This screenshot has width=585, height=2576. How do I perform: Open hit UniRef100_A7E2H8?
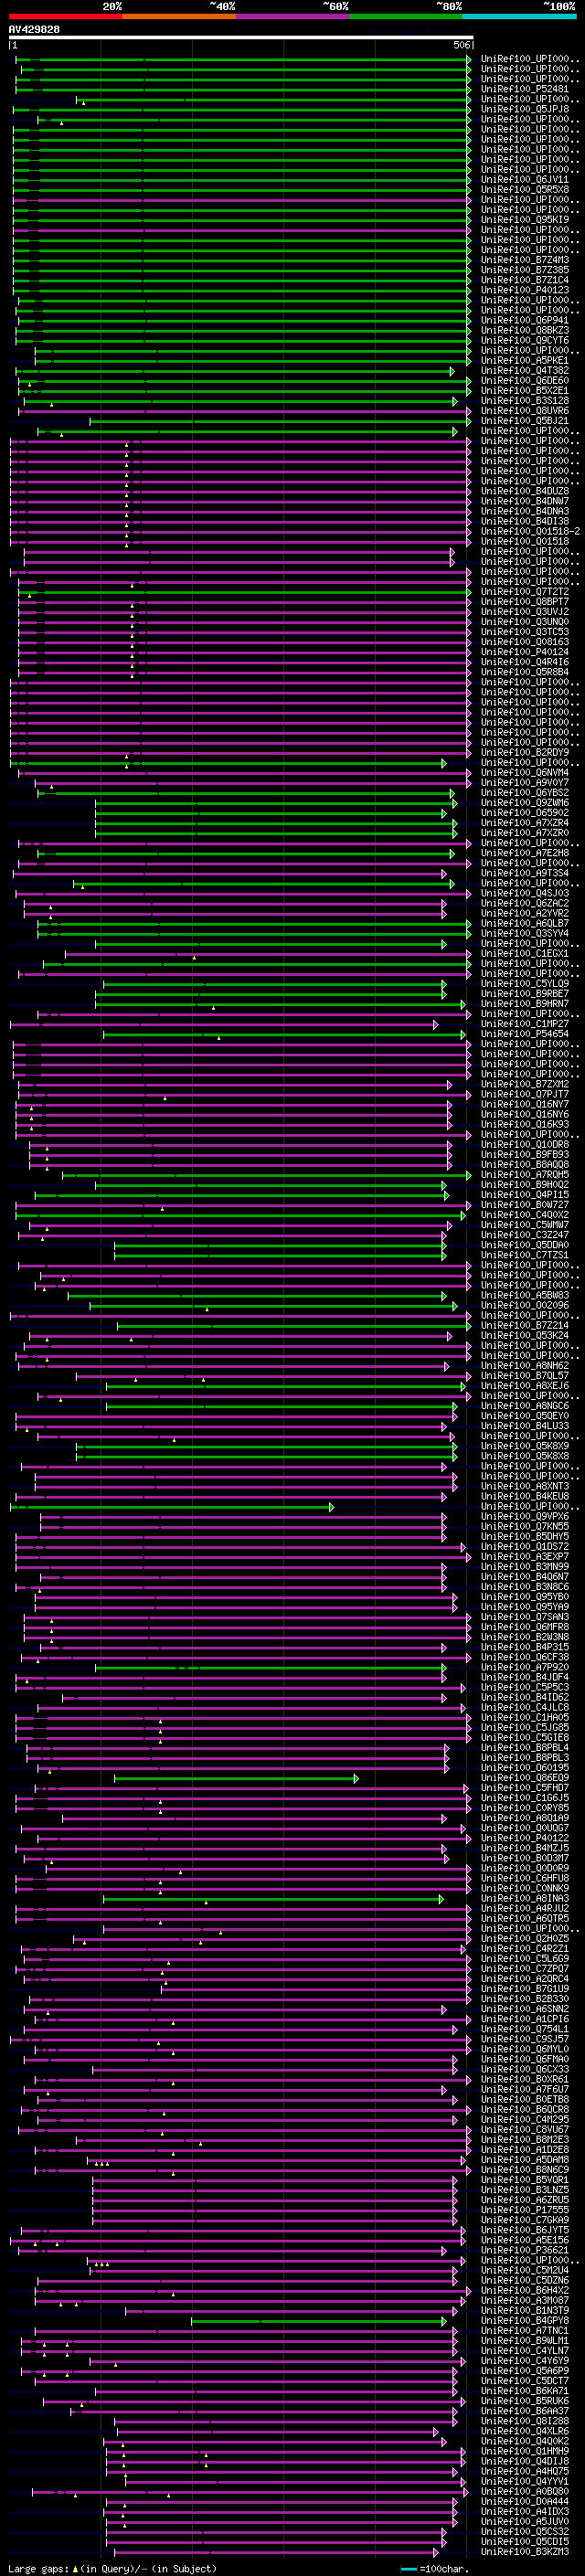(525, 853)
